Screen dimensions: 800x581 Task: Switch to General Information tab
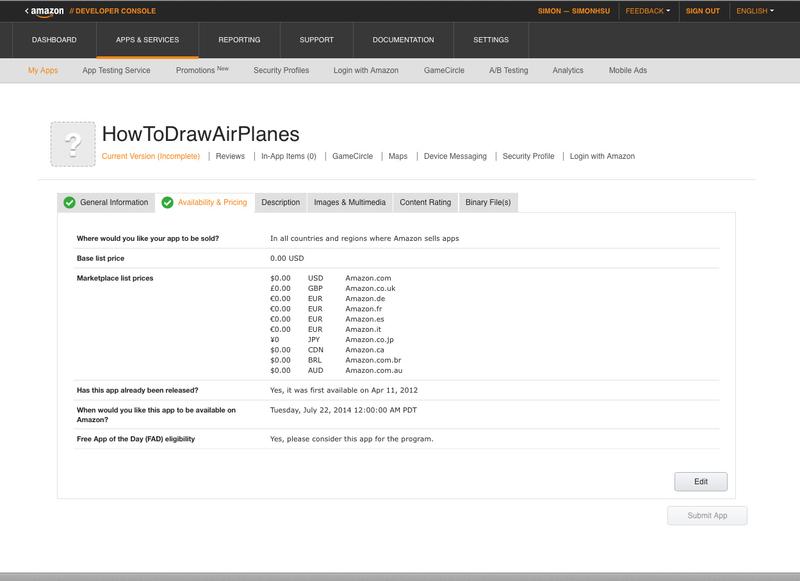[106, 203]
